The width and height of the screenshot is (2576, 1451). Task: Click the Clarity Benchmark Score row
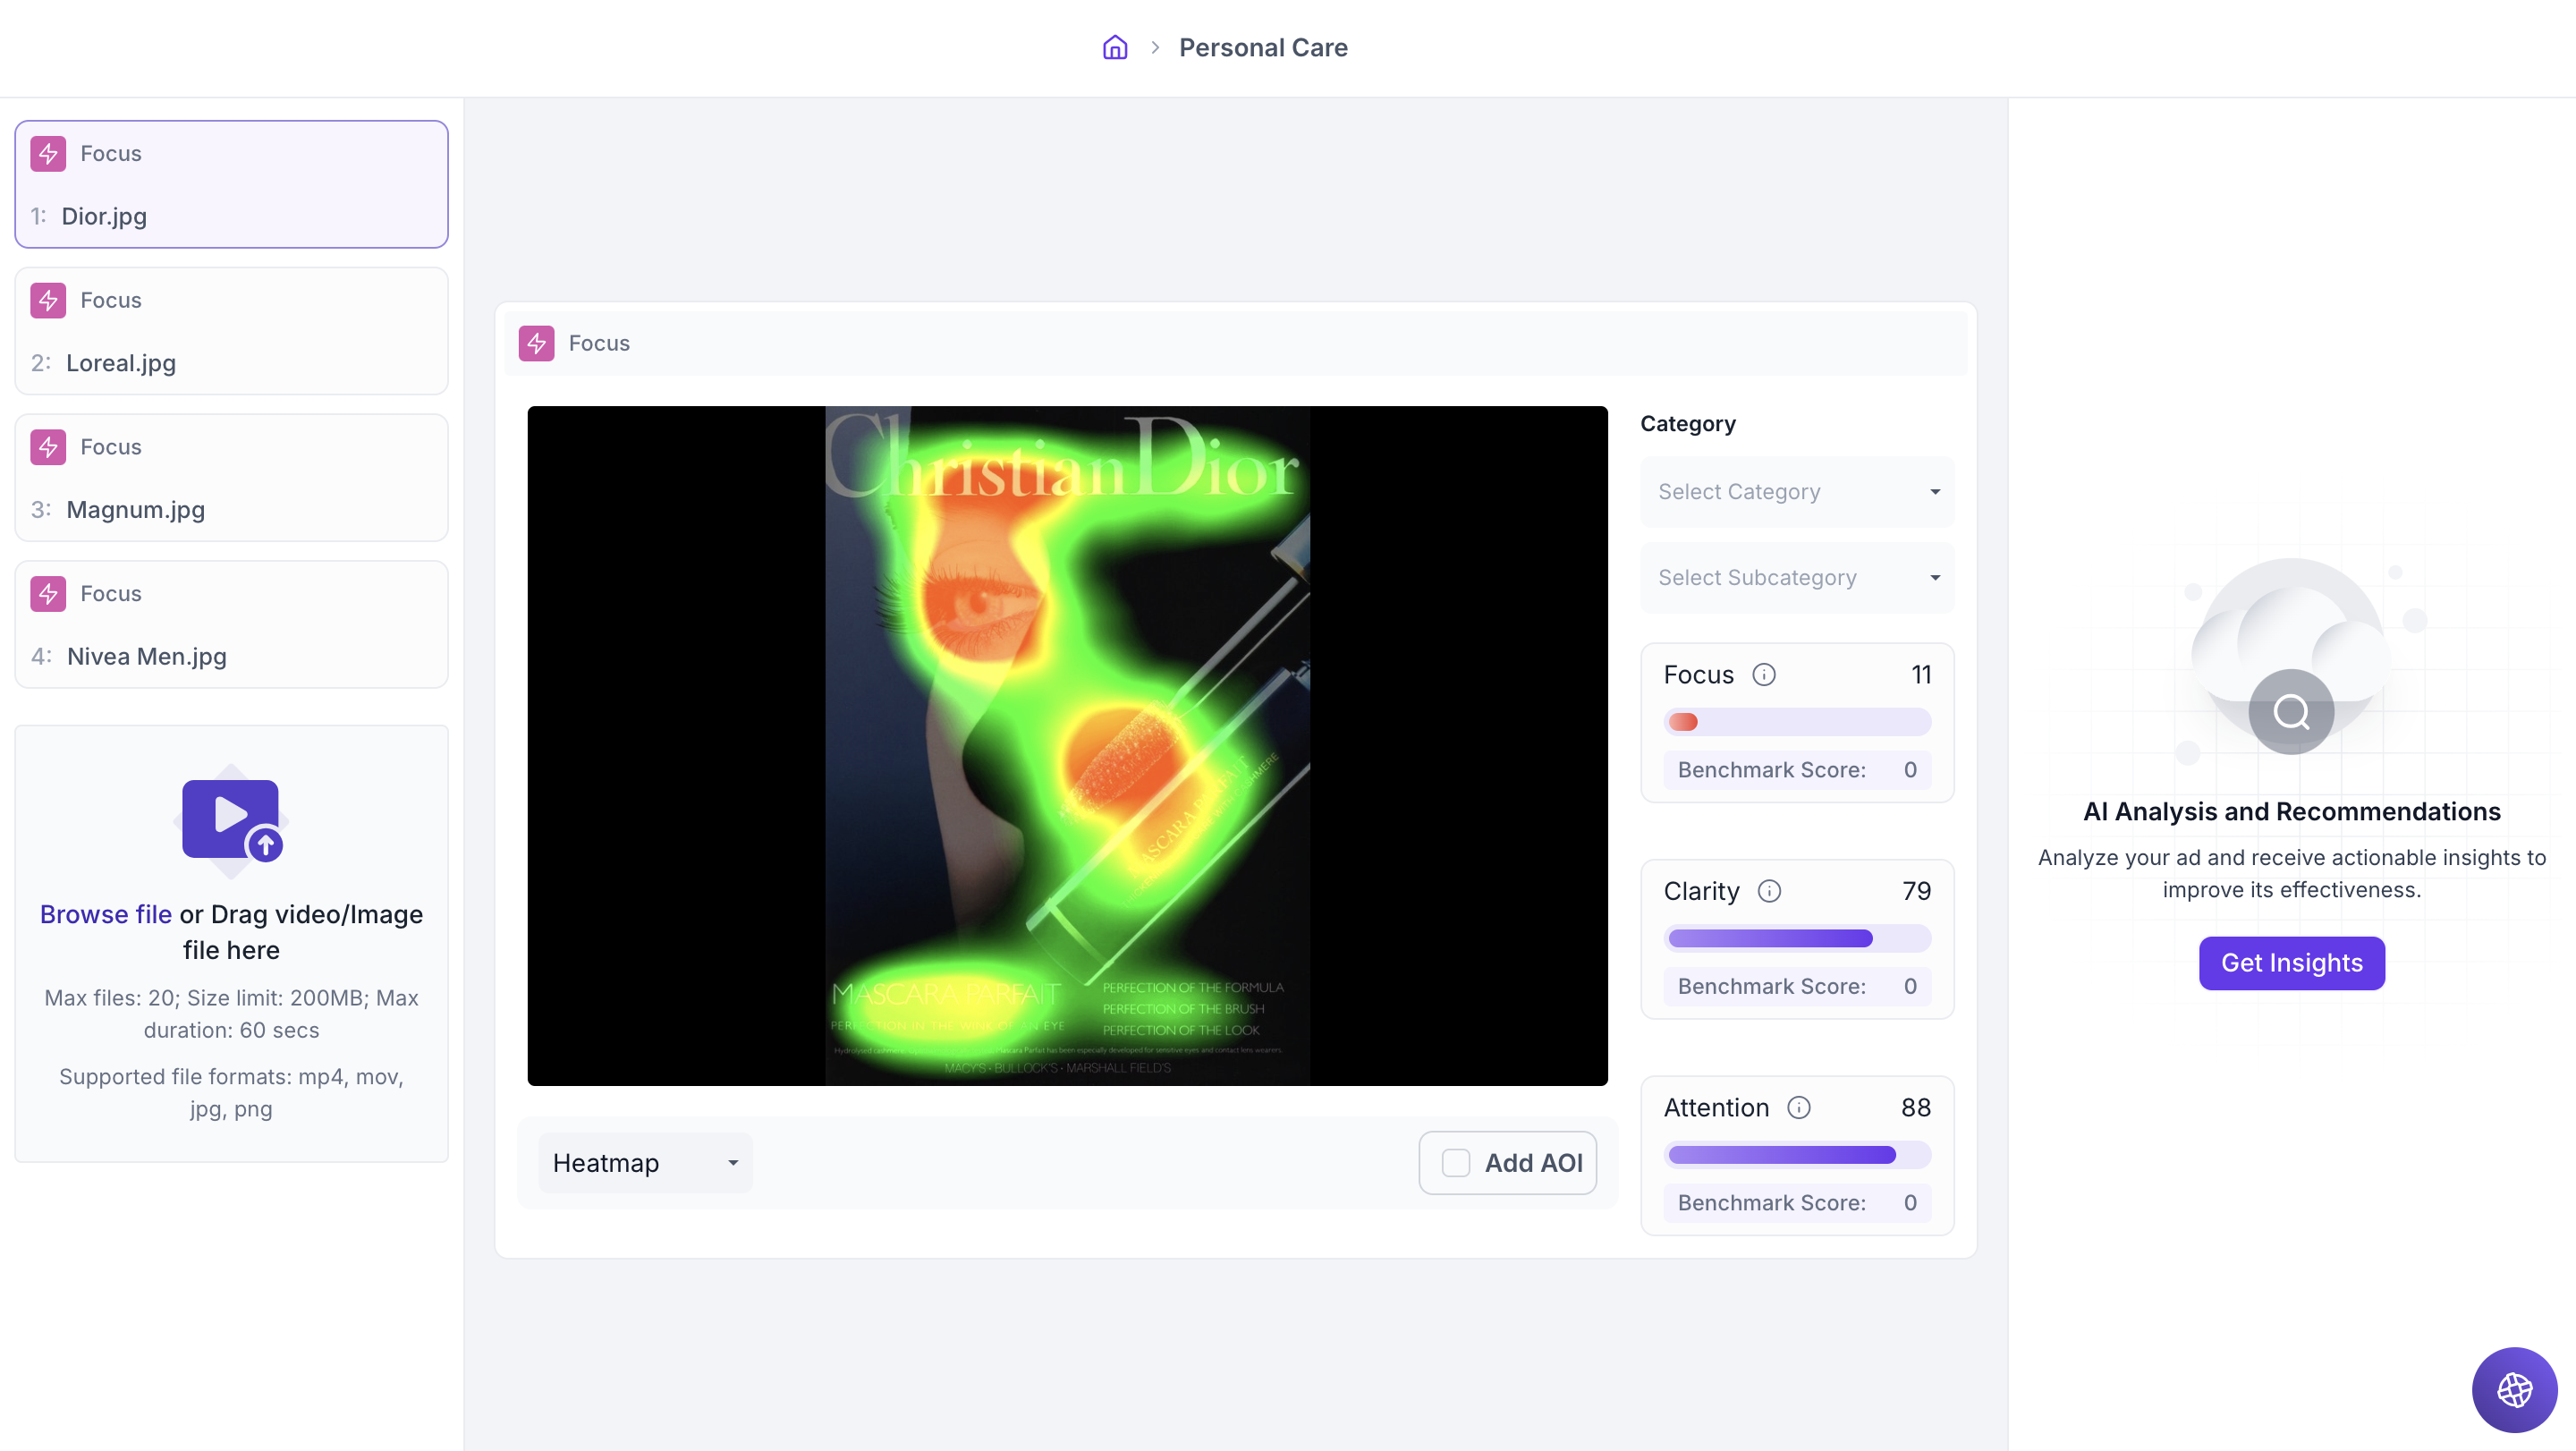coord(1797,986)
